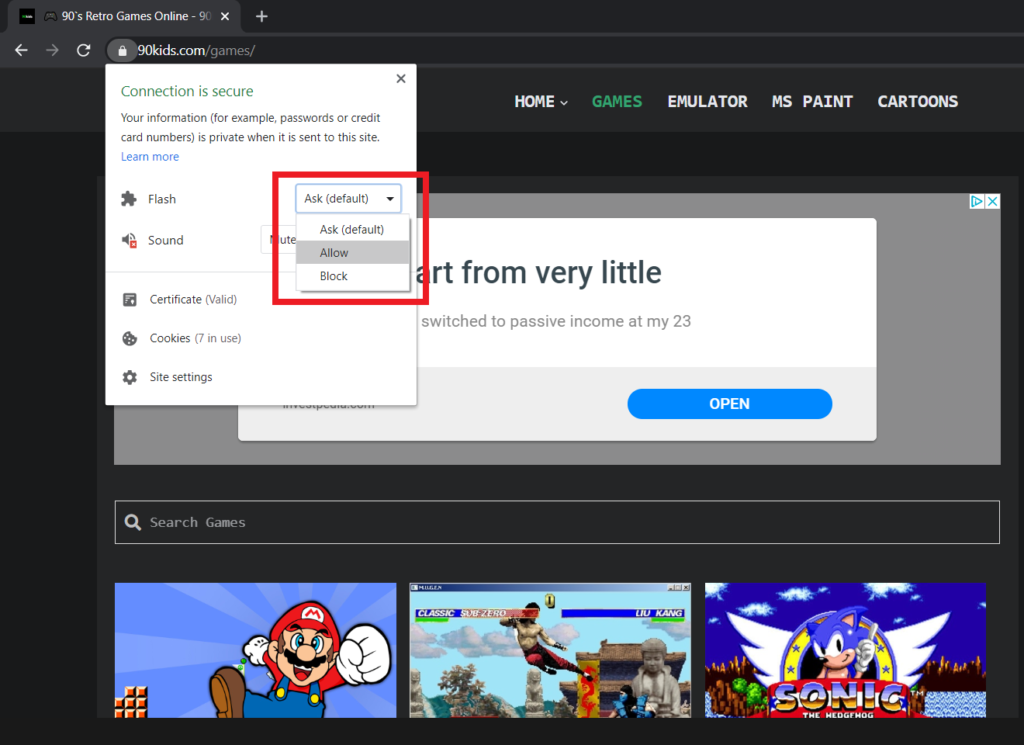Close the 90's Retro Games Online tab

(225, 16)
